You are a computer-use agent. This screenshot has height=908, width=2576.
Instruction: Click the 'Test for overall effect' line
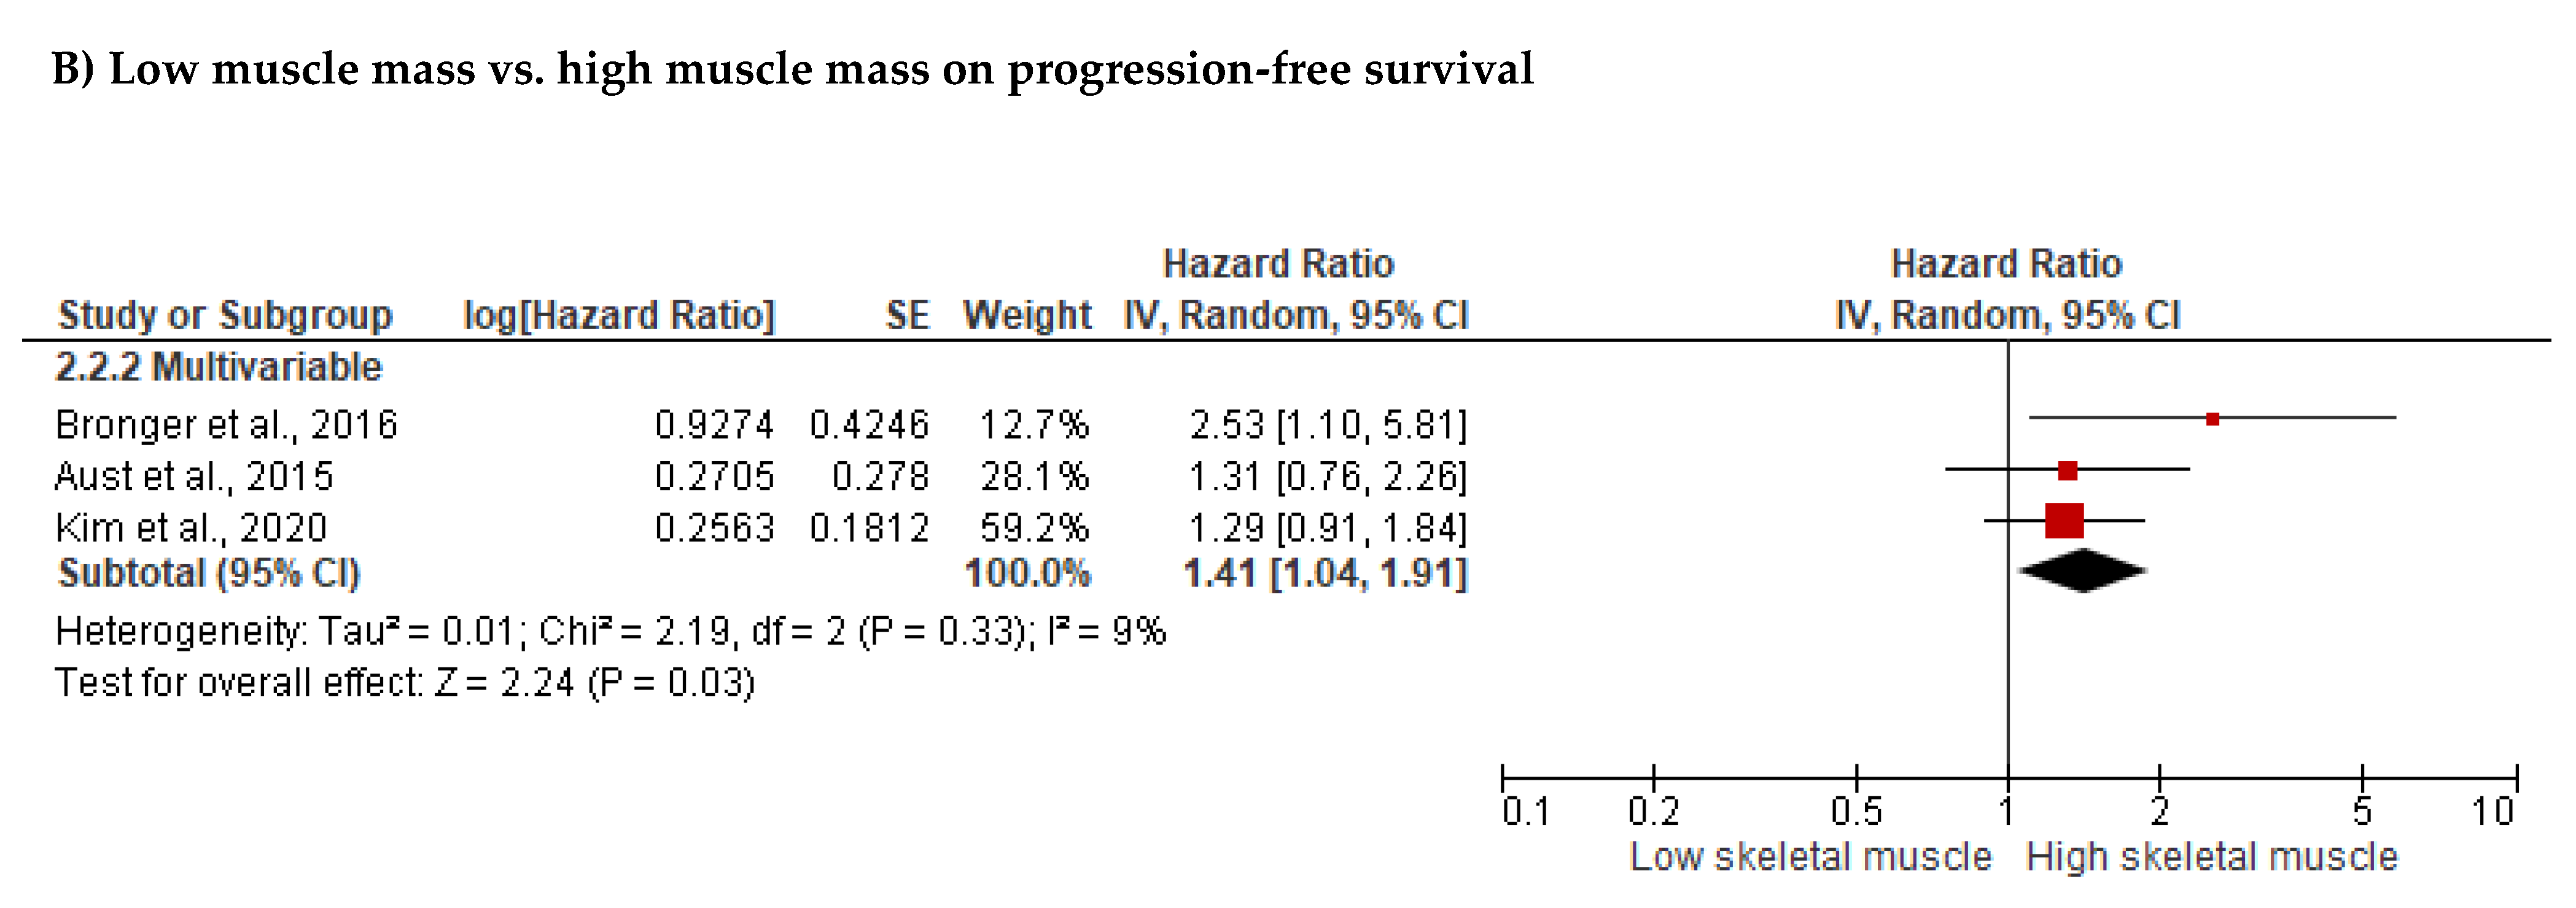pyautogui.click(x=404, y=683)
